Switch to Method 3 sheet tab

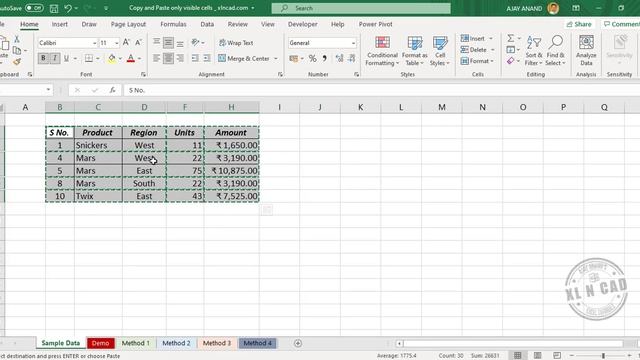[x=217, y=343]
